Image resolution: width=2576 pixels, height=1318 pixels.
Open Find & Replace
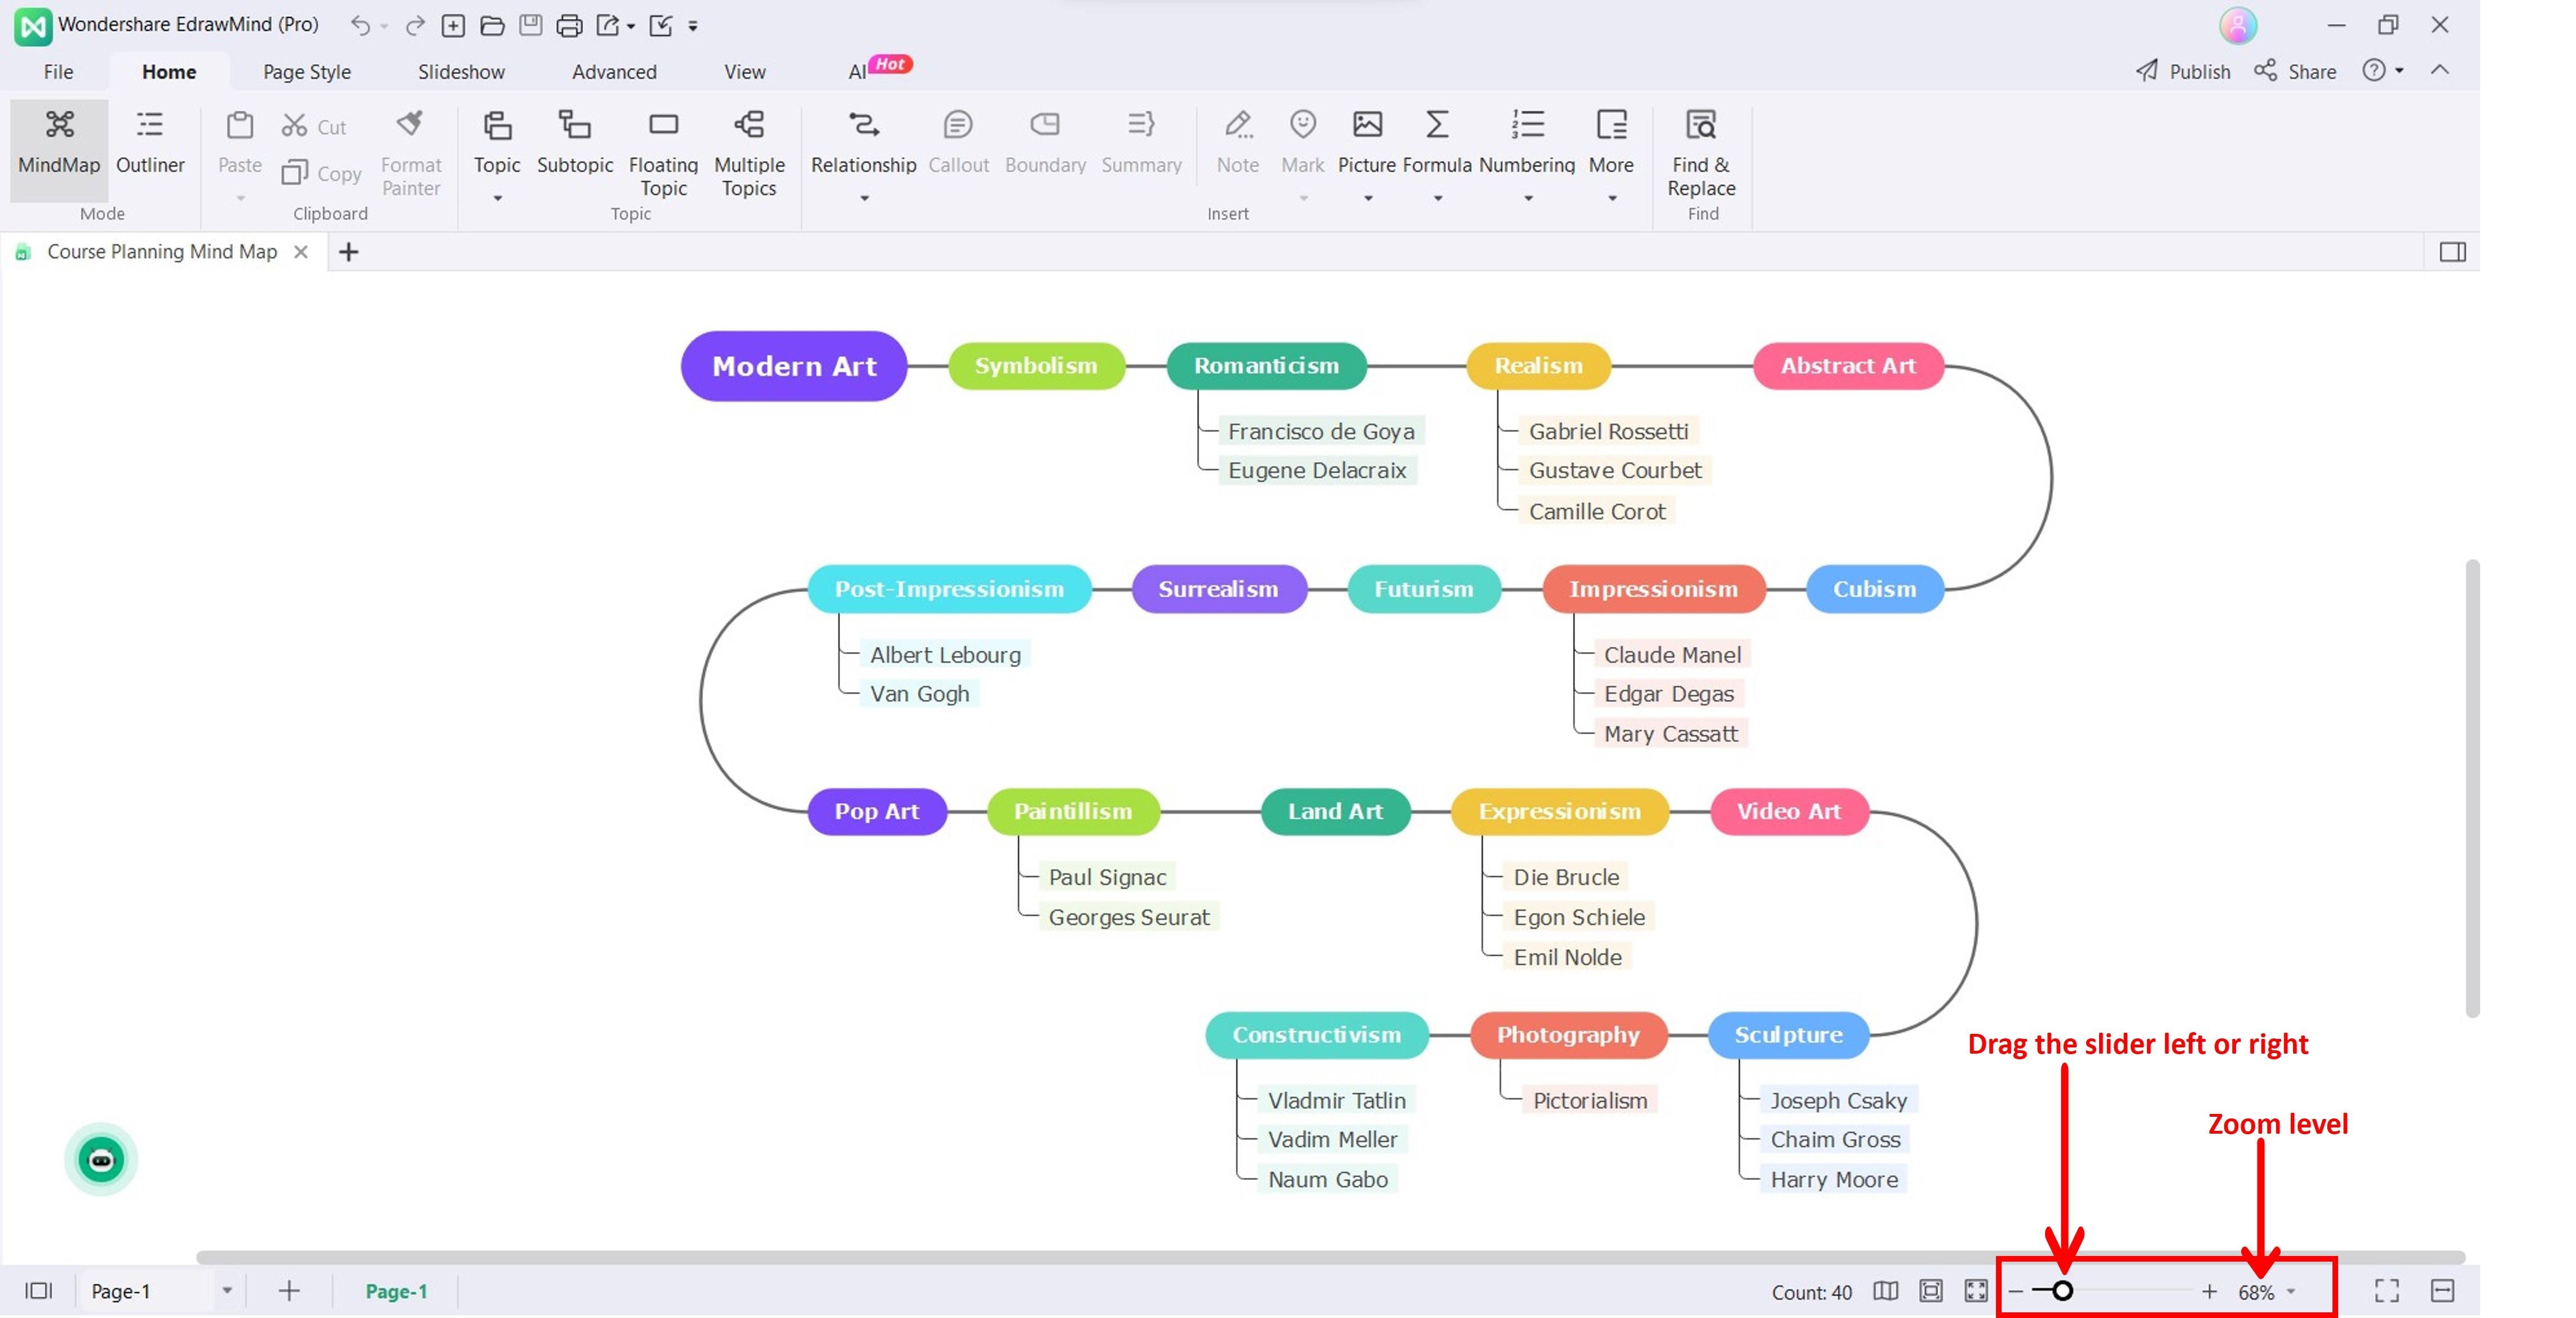coord(1700,125)
